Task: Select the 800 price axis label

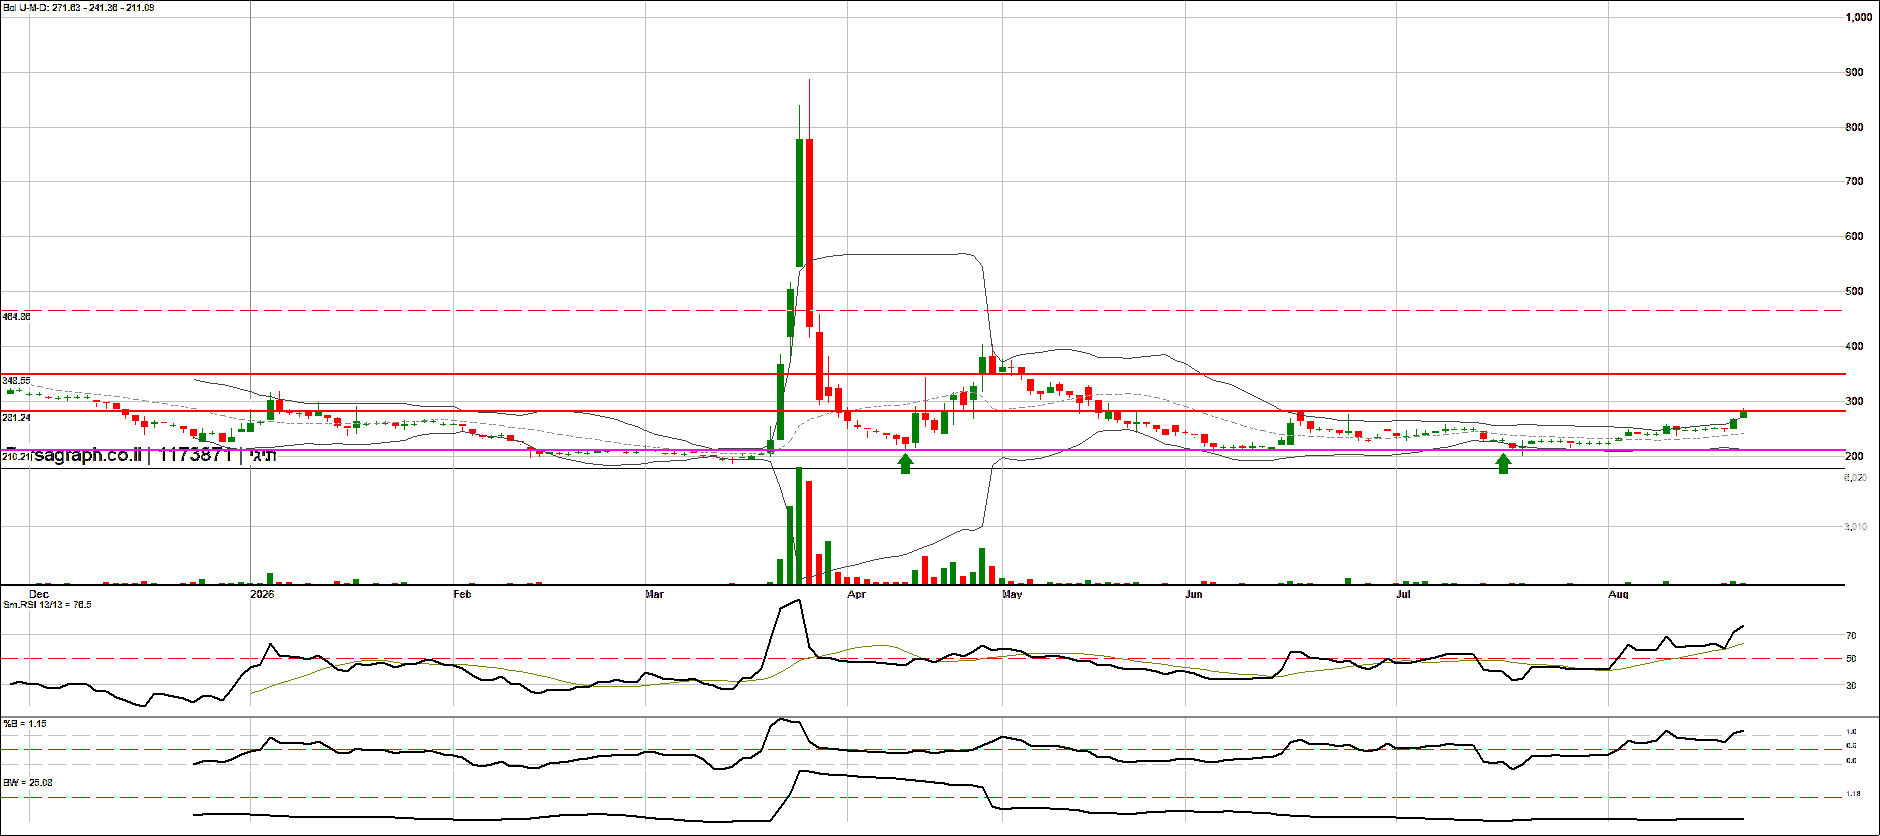Action: coord(1855,127)
